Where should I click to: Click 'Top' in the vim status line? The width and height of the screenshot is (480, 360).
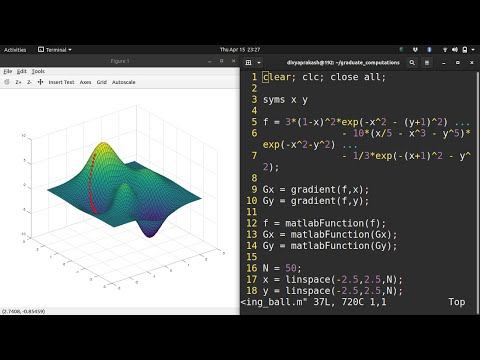tap(457, 302)
